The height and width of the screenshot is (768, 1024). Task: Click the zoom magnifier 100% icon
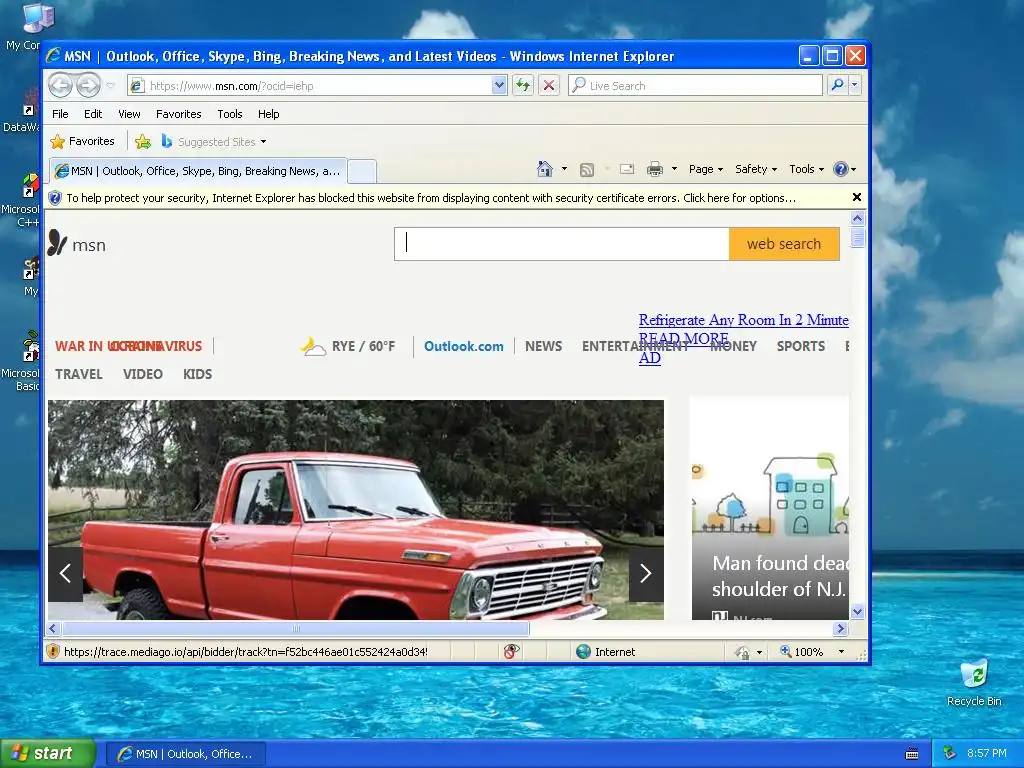786,651
